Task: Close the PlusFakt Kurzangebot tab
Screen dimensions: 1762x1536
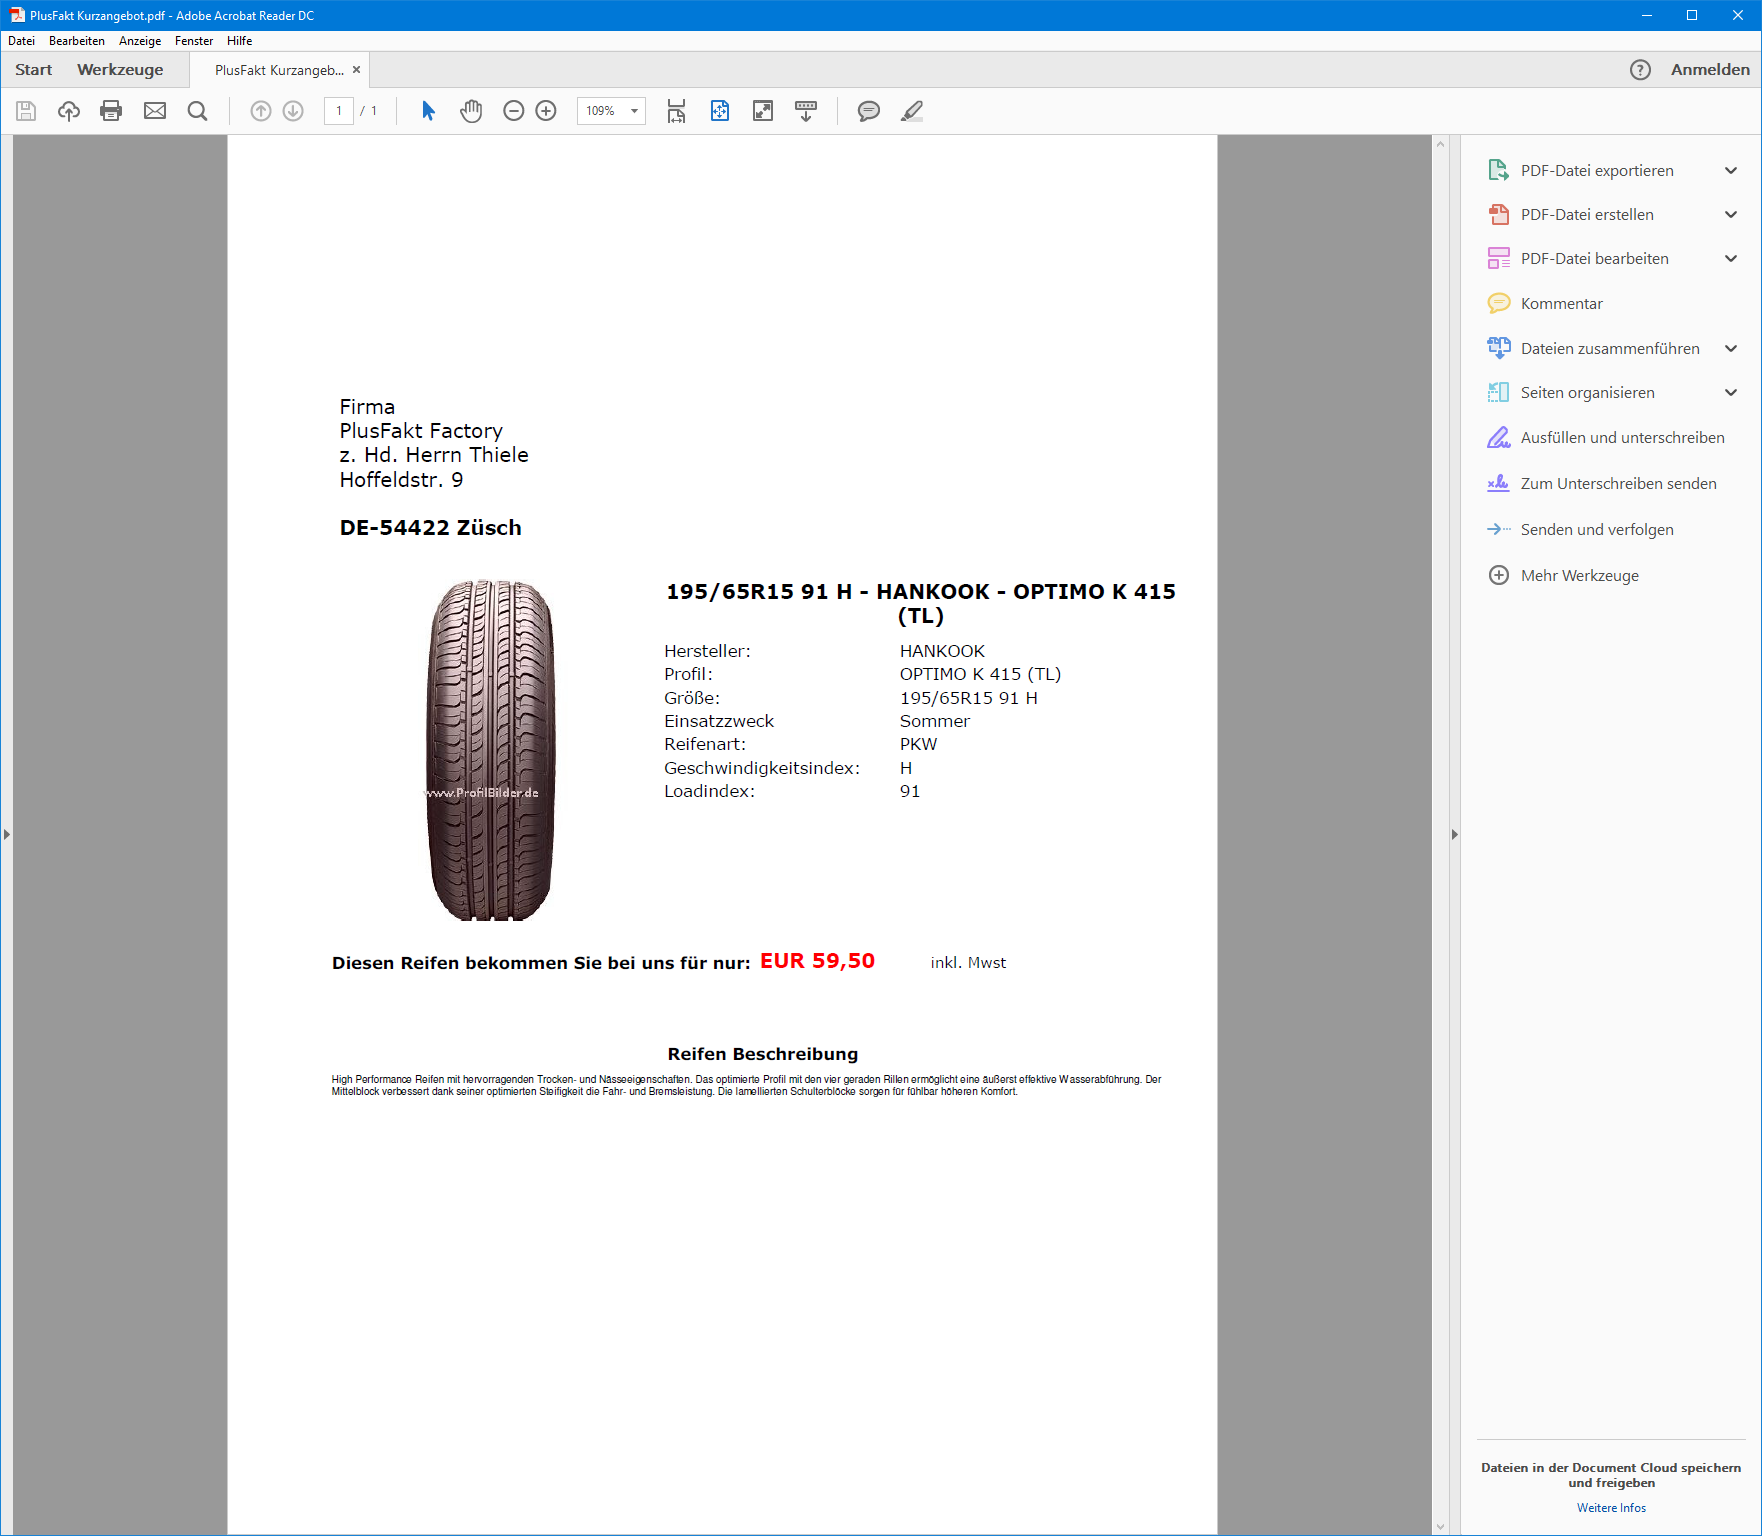Action: point(356,70)
